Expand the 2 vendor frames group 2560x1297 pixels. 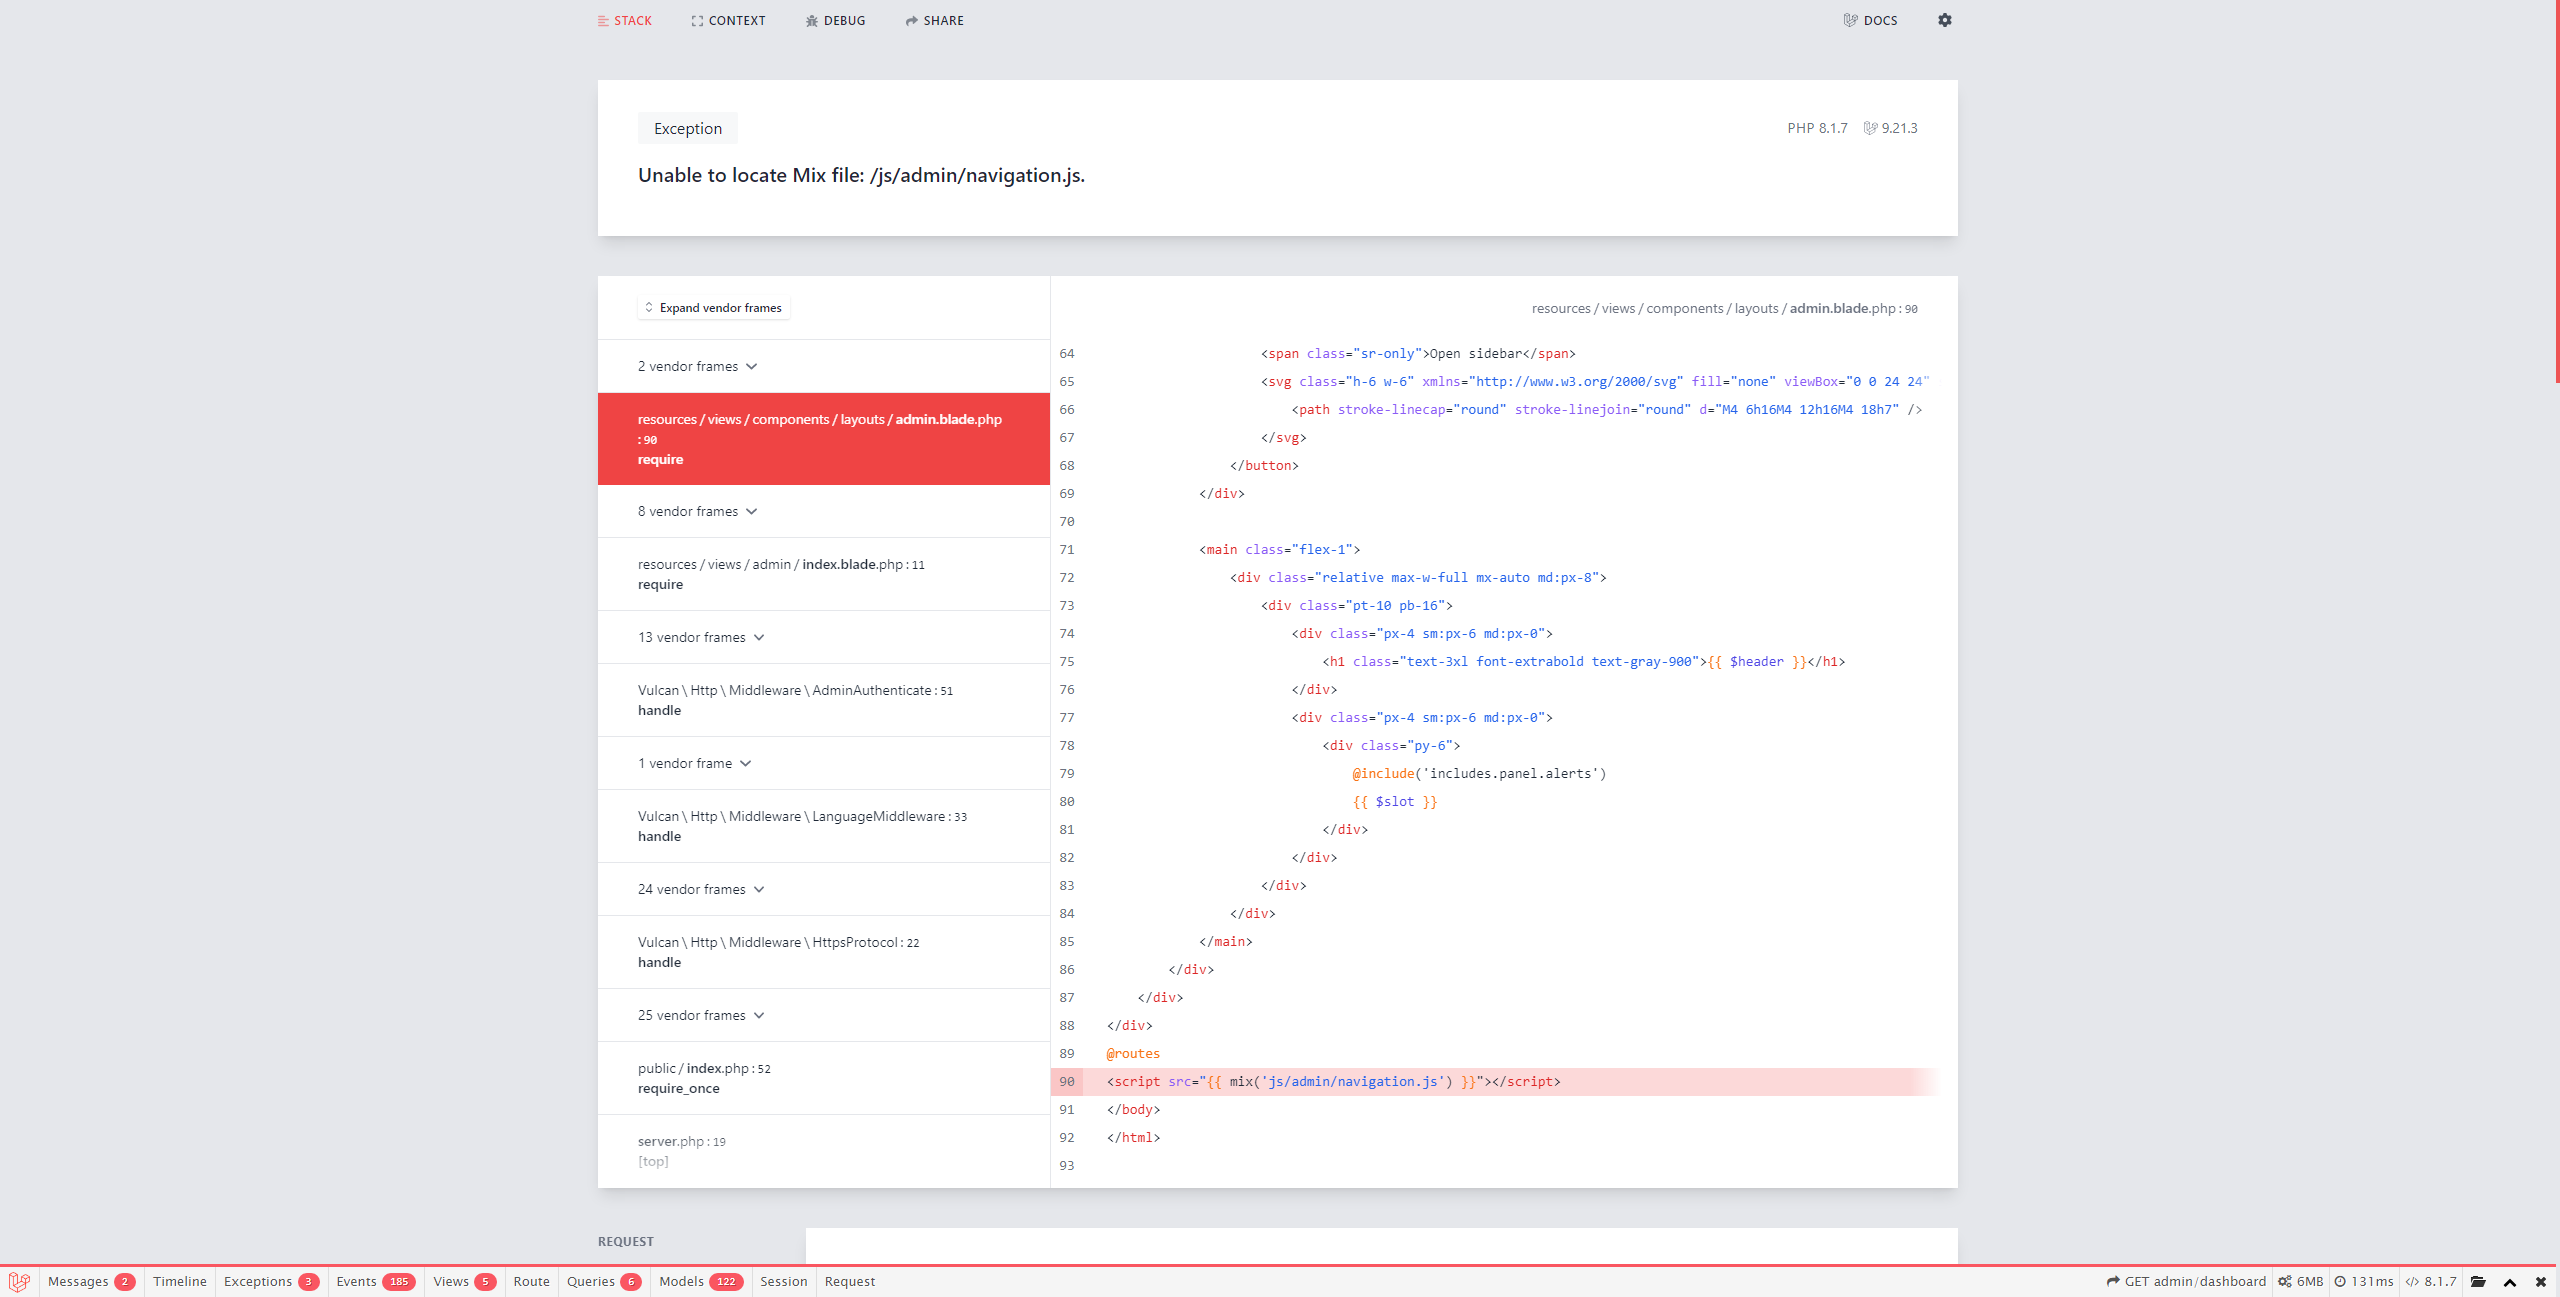pyautogui.click(x=697, y=366)
